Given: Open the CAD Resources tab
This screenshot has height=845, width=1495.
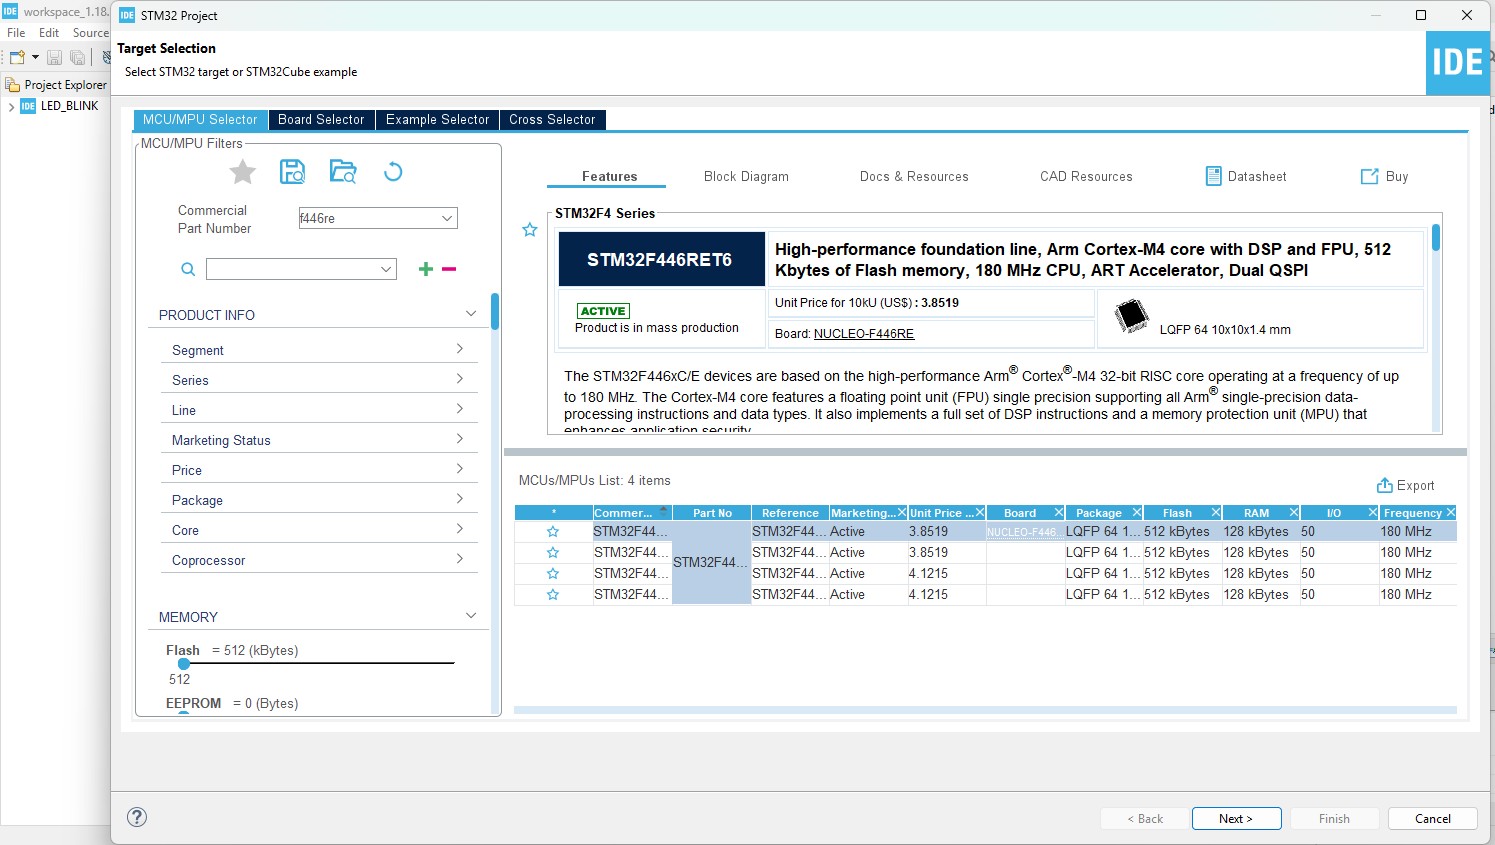Looking at the screenshot, I should click(x=1086, y=176).
